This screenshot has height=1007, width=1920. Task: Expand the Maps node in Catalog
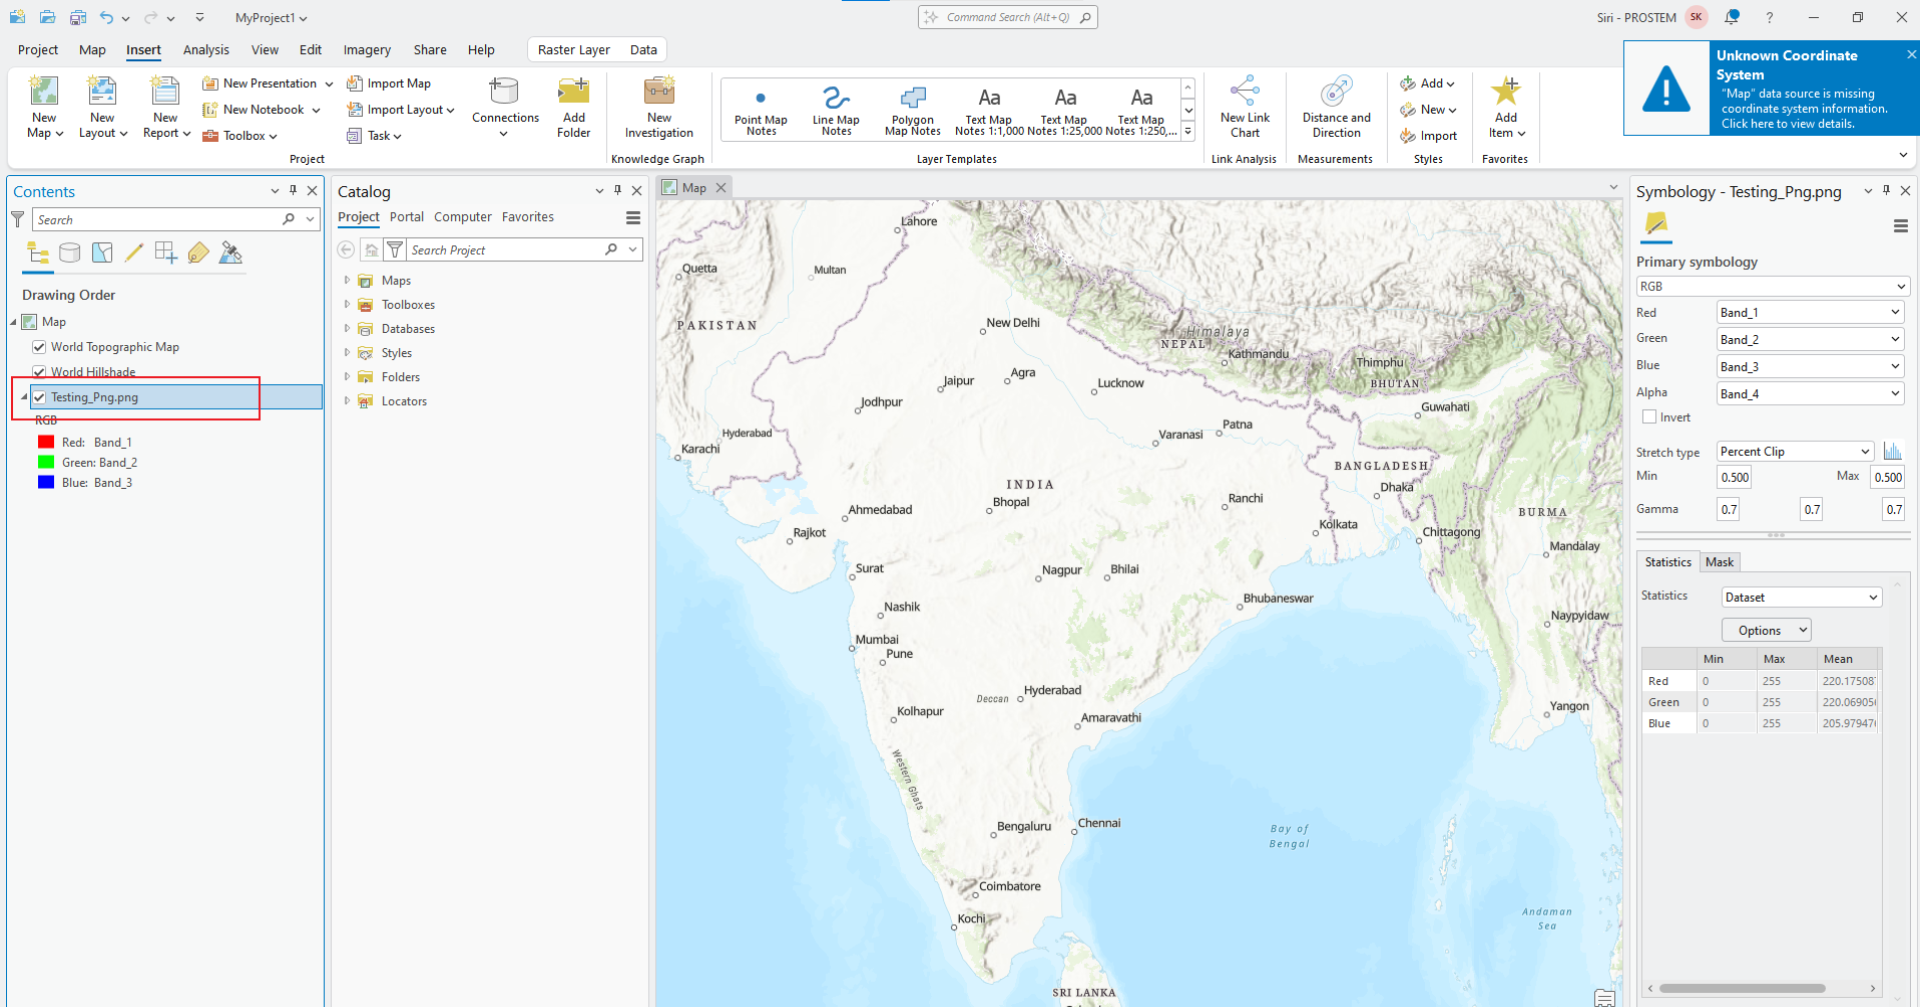pyautogui.click(x=347, y=281)
